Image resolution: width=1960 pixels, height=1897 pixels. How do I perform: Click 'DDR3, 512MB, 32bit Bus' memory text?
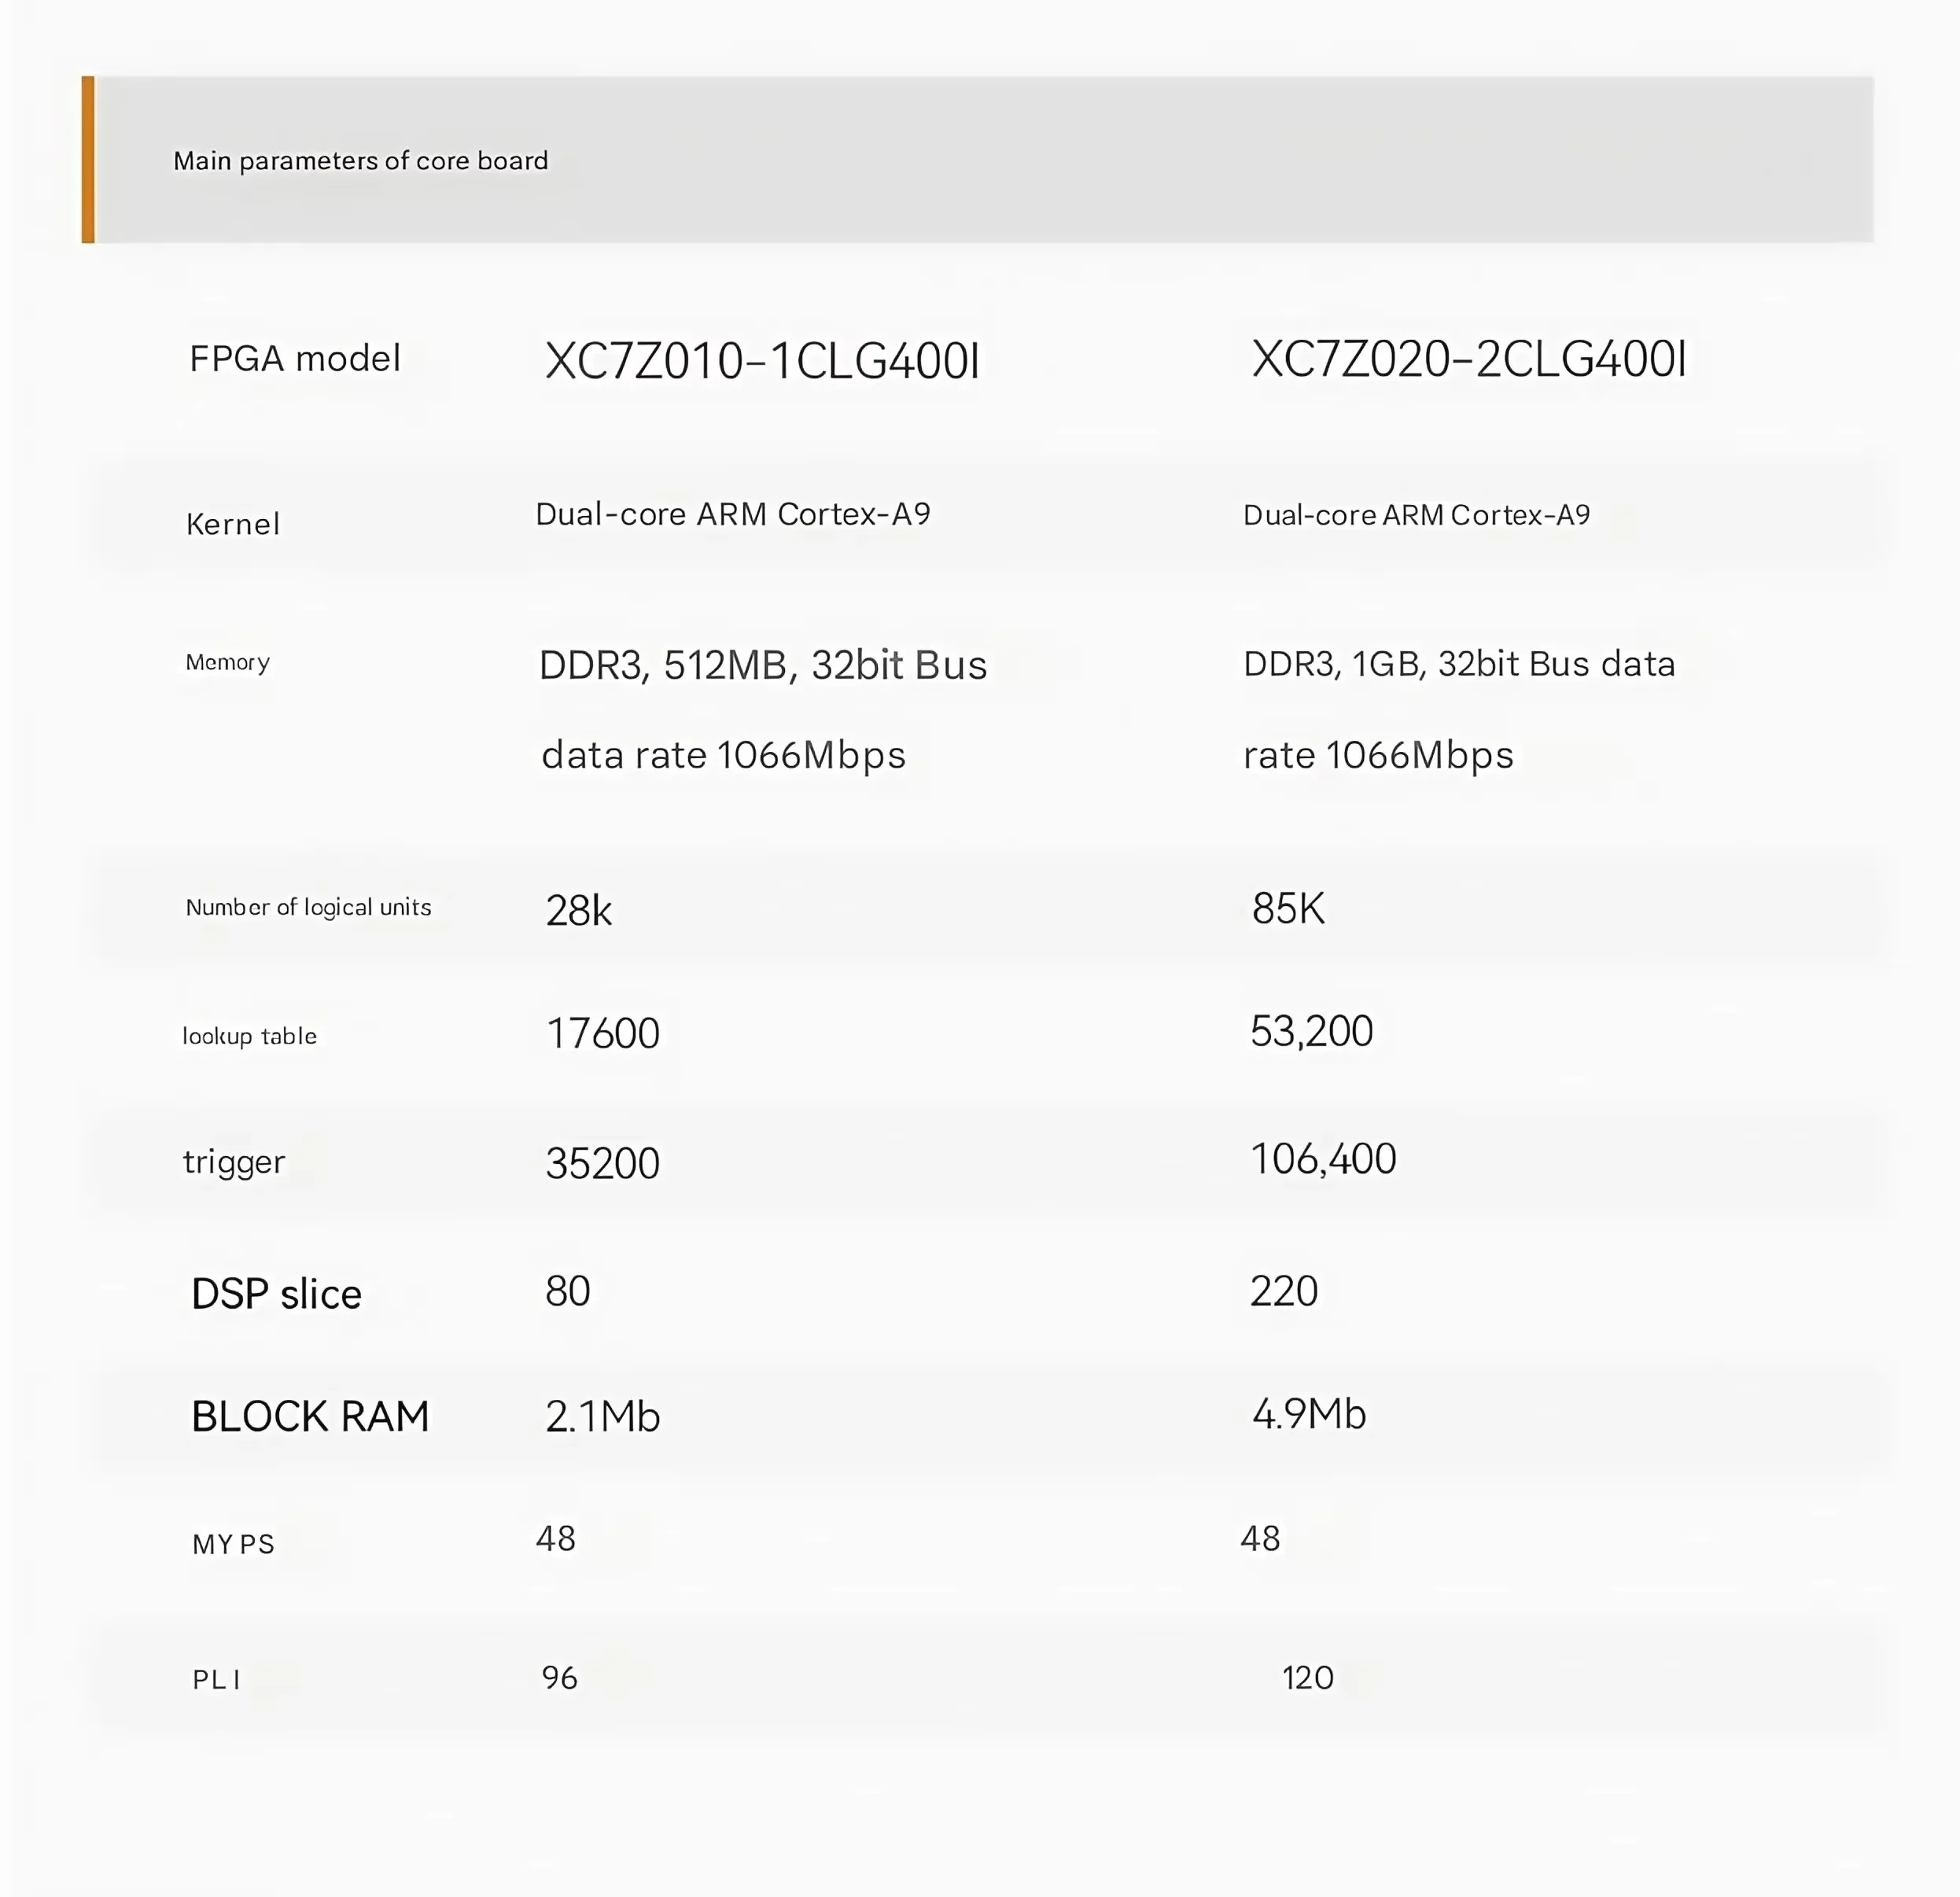click(763, 665)
